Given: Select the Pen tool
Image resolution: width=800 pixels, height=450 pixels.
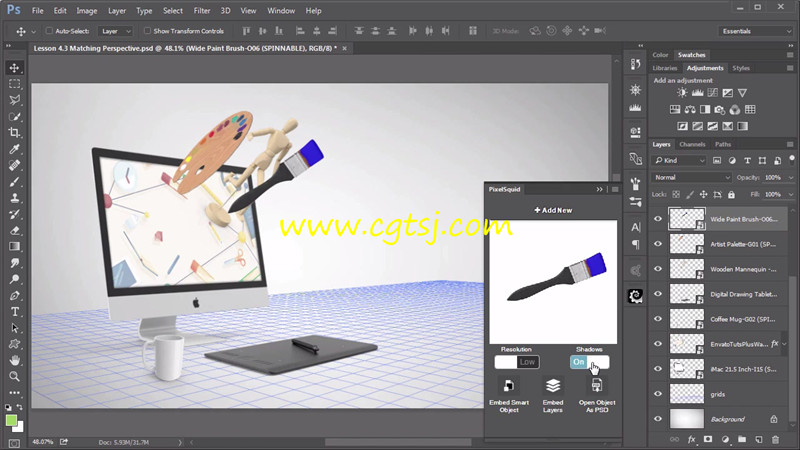Looking at the screenshot, I should [x=14, y=295].
